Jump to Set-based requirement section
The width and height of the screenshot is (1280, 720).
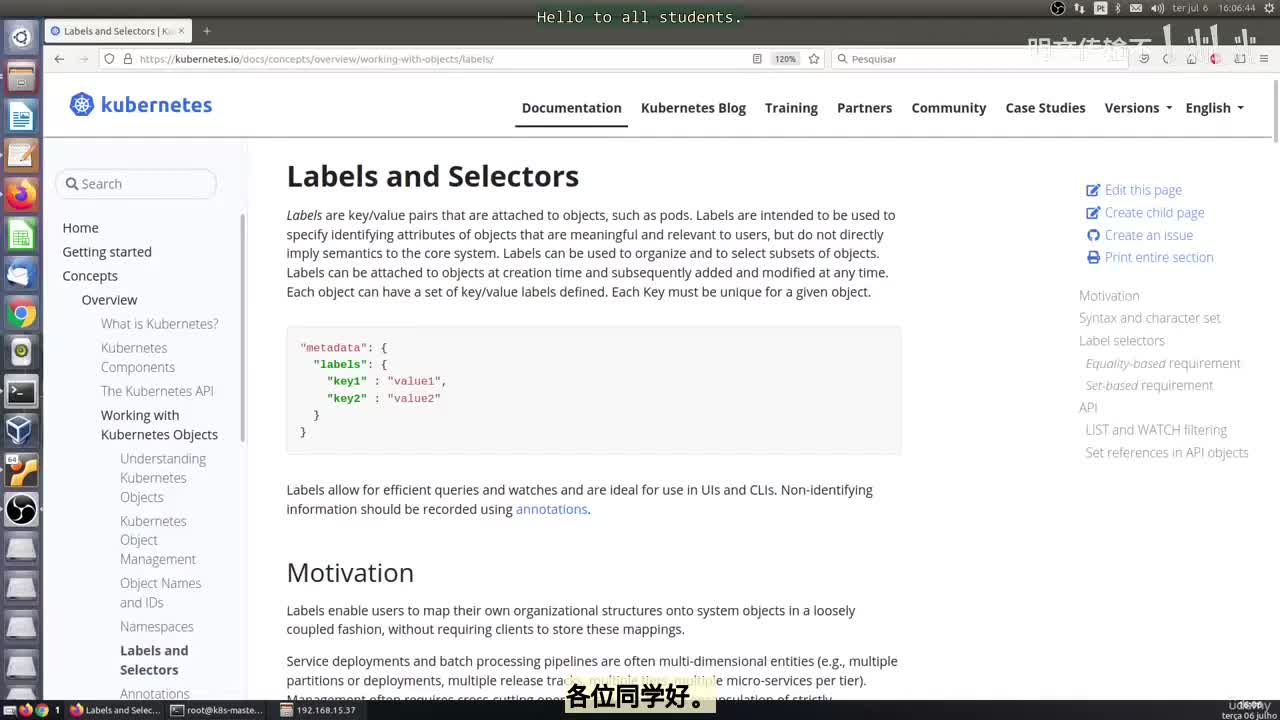1149,385
